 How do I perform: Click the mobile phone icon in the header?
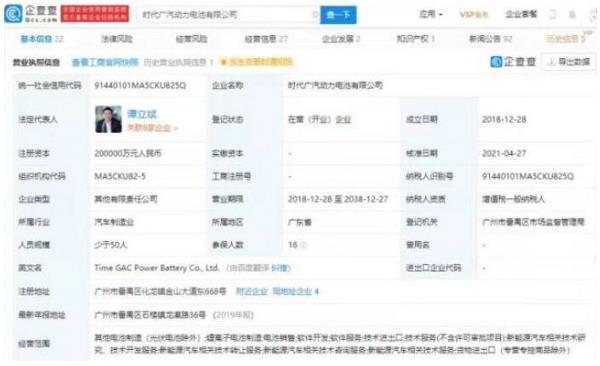coord(552,15)
